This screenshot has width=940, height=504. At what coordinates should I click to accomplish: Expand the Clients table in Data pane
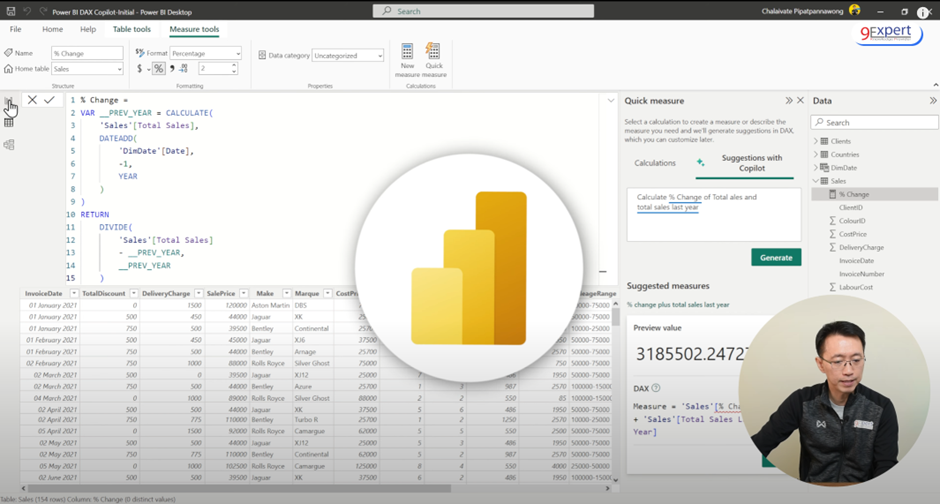pyautogui.click(x=816, y=141)
